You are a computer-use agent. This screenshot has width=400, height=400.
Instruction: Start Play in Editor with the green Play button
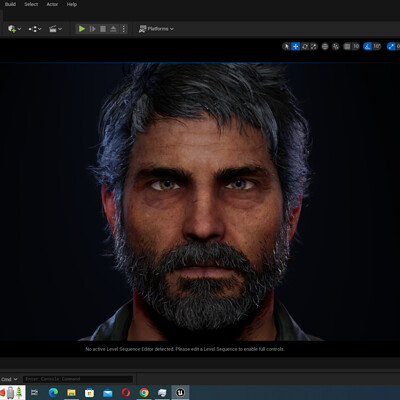coord(81,29)
